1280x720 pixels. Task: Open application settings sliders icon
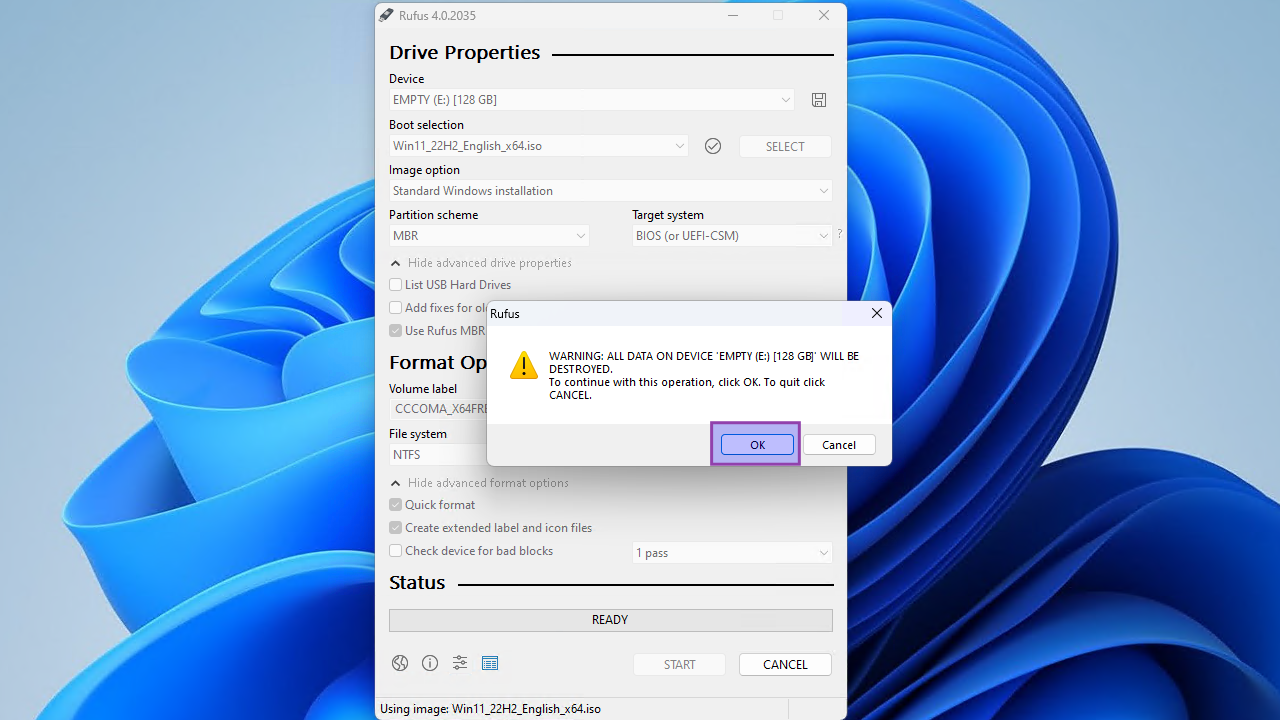pyautogui.click(x=460, y=663)
